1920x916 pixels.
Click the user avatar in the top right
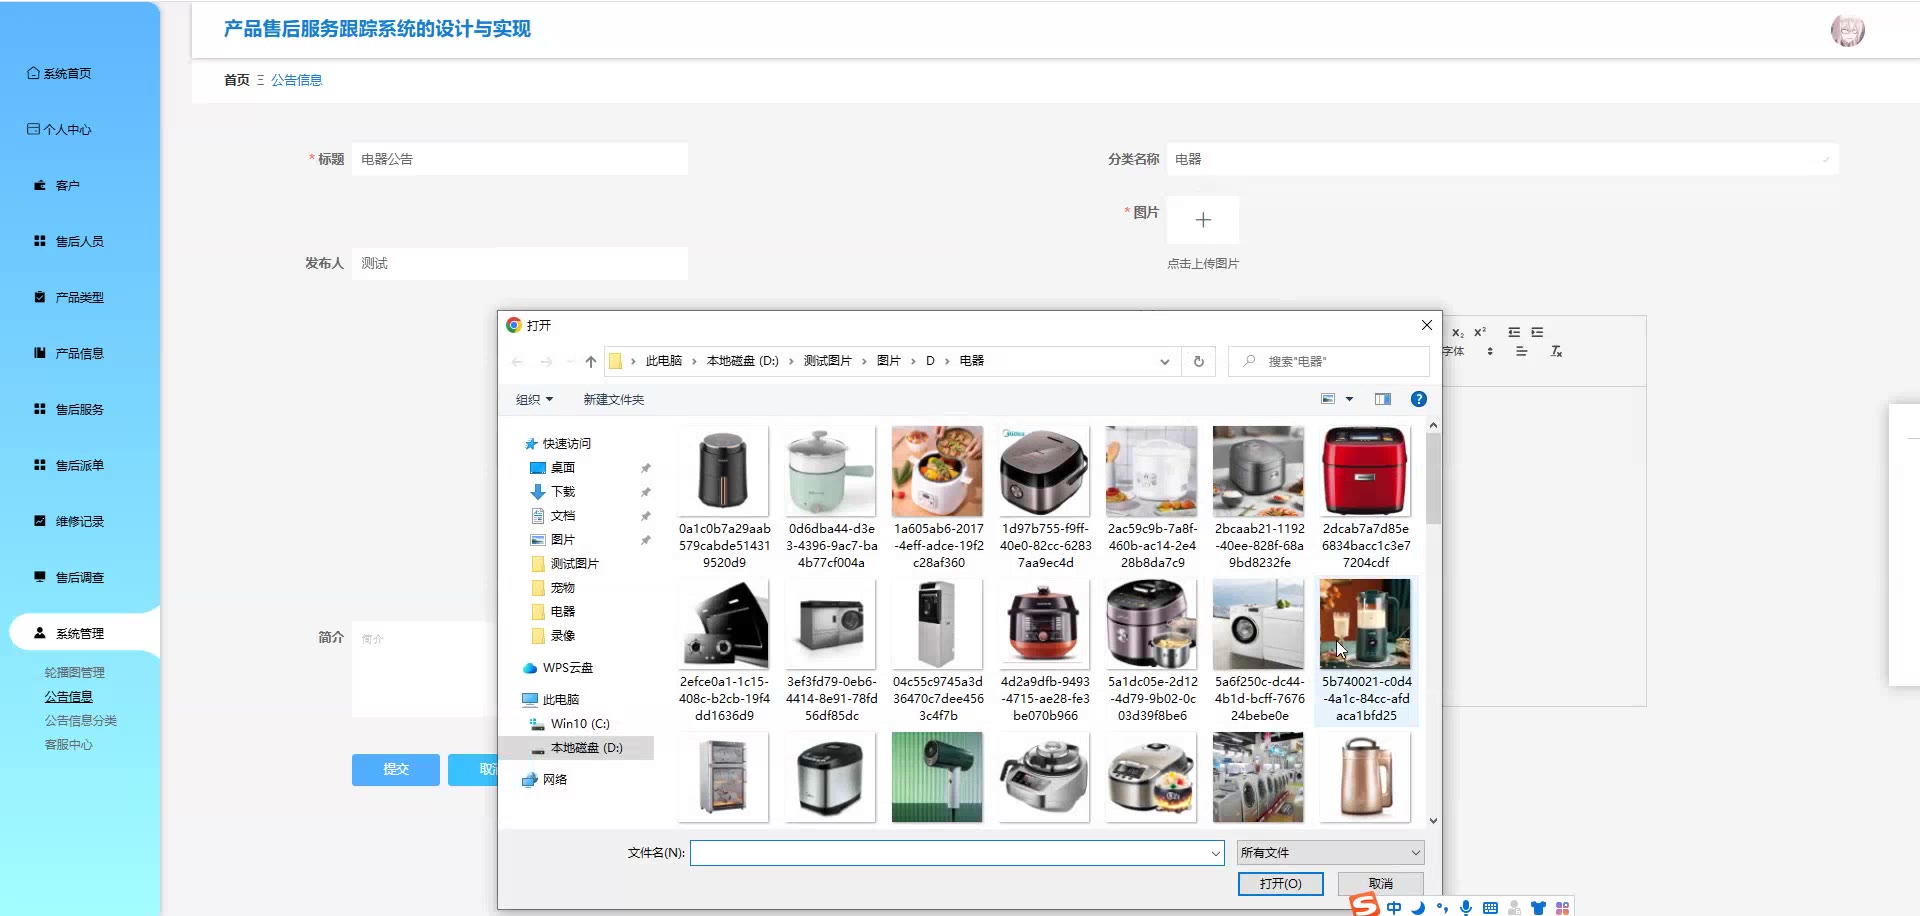pos(1847,31)
